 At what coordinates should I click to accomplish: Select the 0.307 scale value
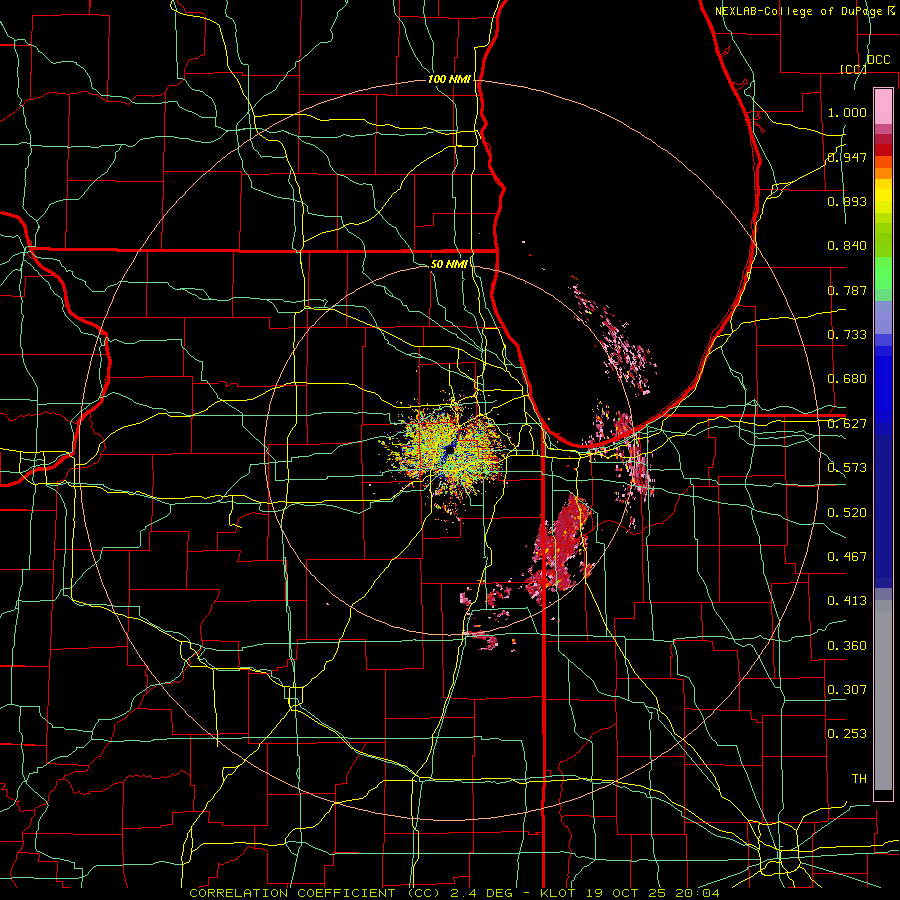[x=847, y=690]
